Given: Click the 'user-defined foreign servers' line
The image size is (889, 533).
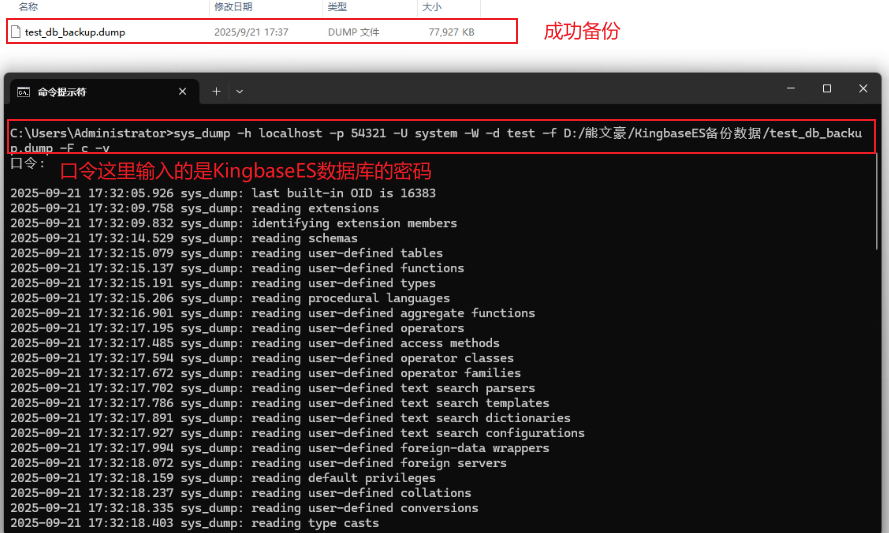Looking at the screenshot, I should click(258, 463).
